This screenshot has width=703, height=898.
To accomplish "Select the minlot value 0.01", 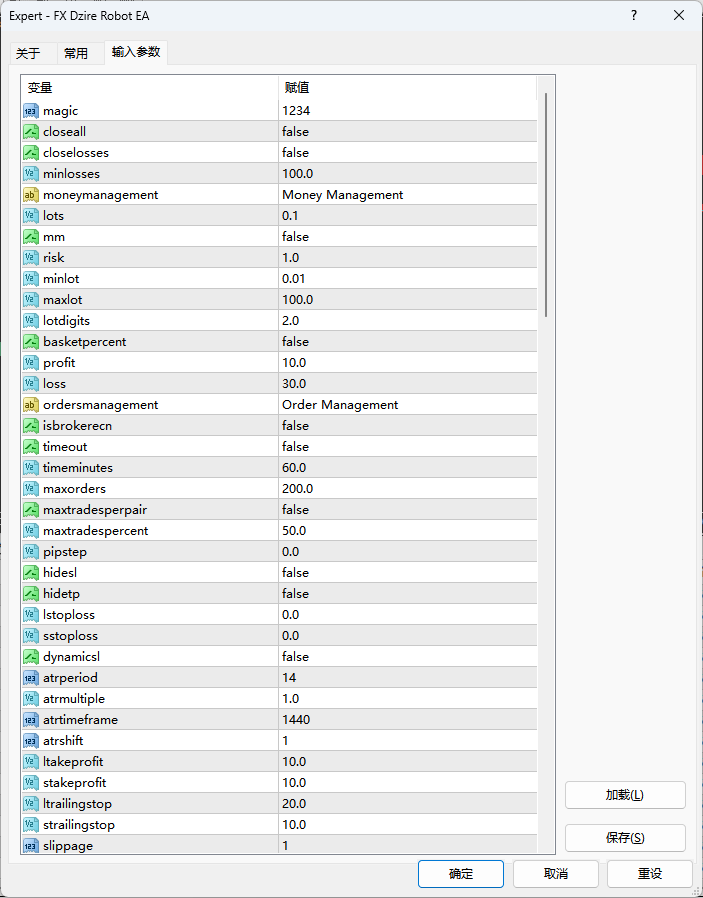I will tap(294, 279).
